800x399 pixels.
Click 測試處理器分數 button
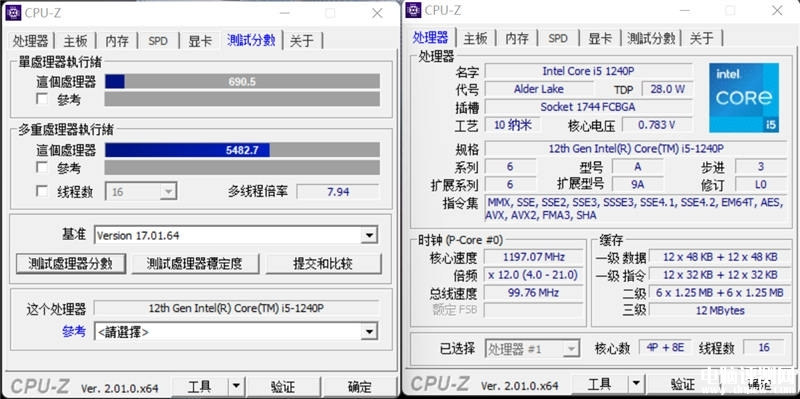(70, 264)
